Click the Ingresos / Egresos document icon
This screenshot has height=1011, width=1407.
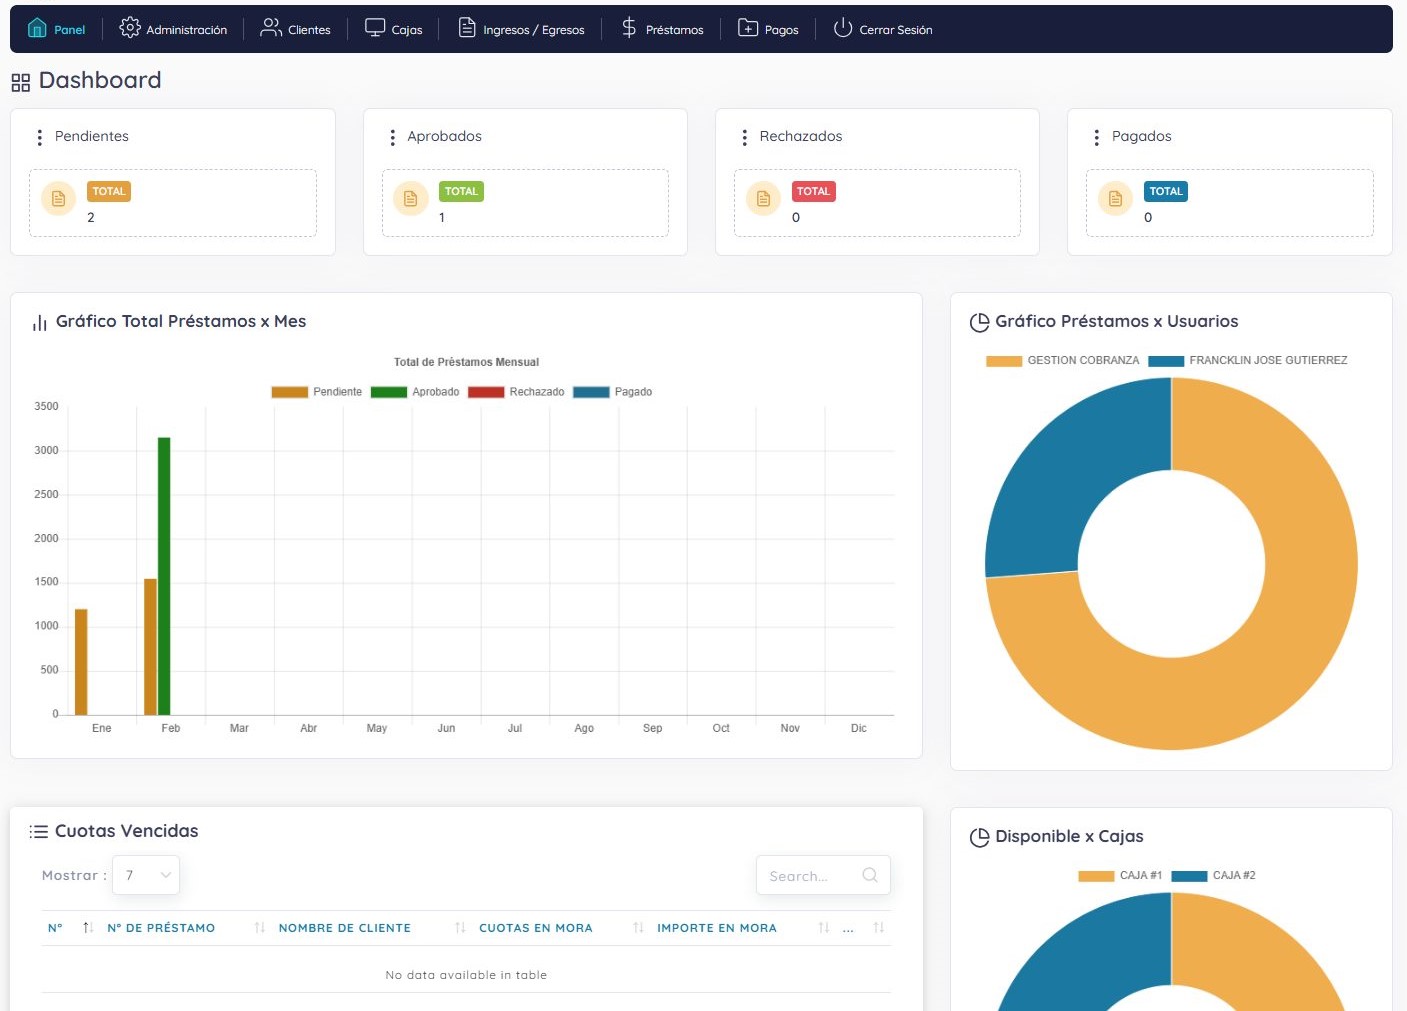coord(467,28)
